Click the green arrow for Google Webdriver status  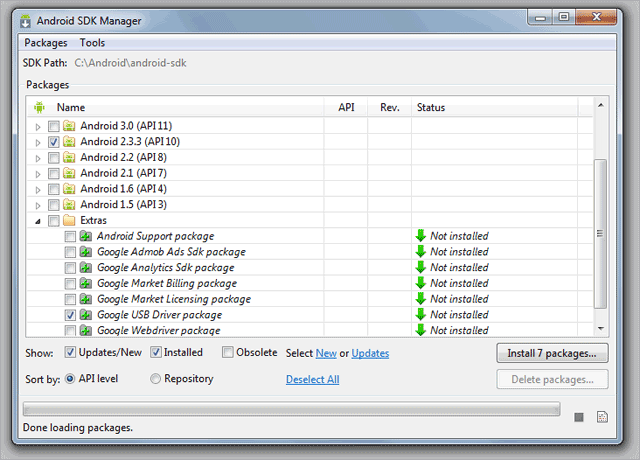click(x=420, y=330)
